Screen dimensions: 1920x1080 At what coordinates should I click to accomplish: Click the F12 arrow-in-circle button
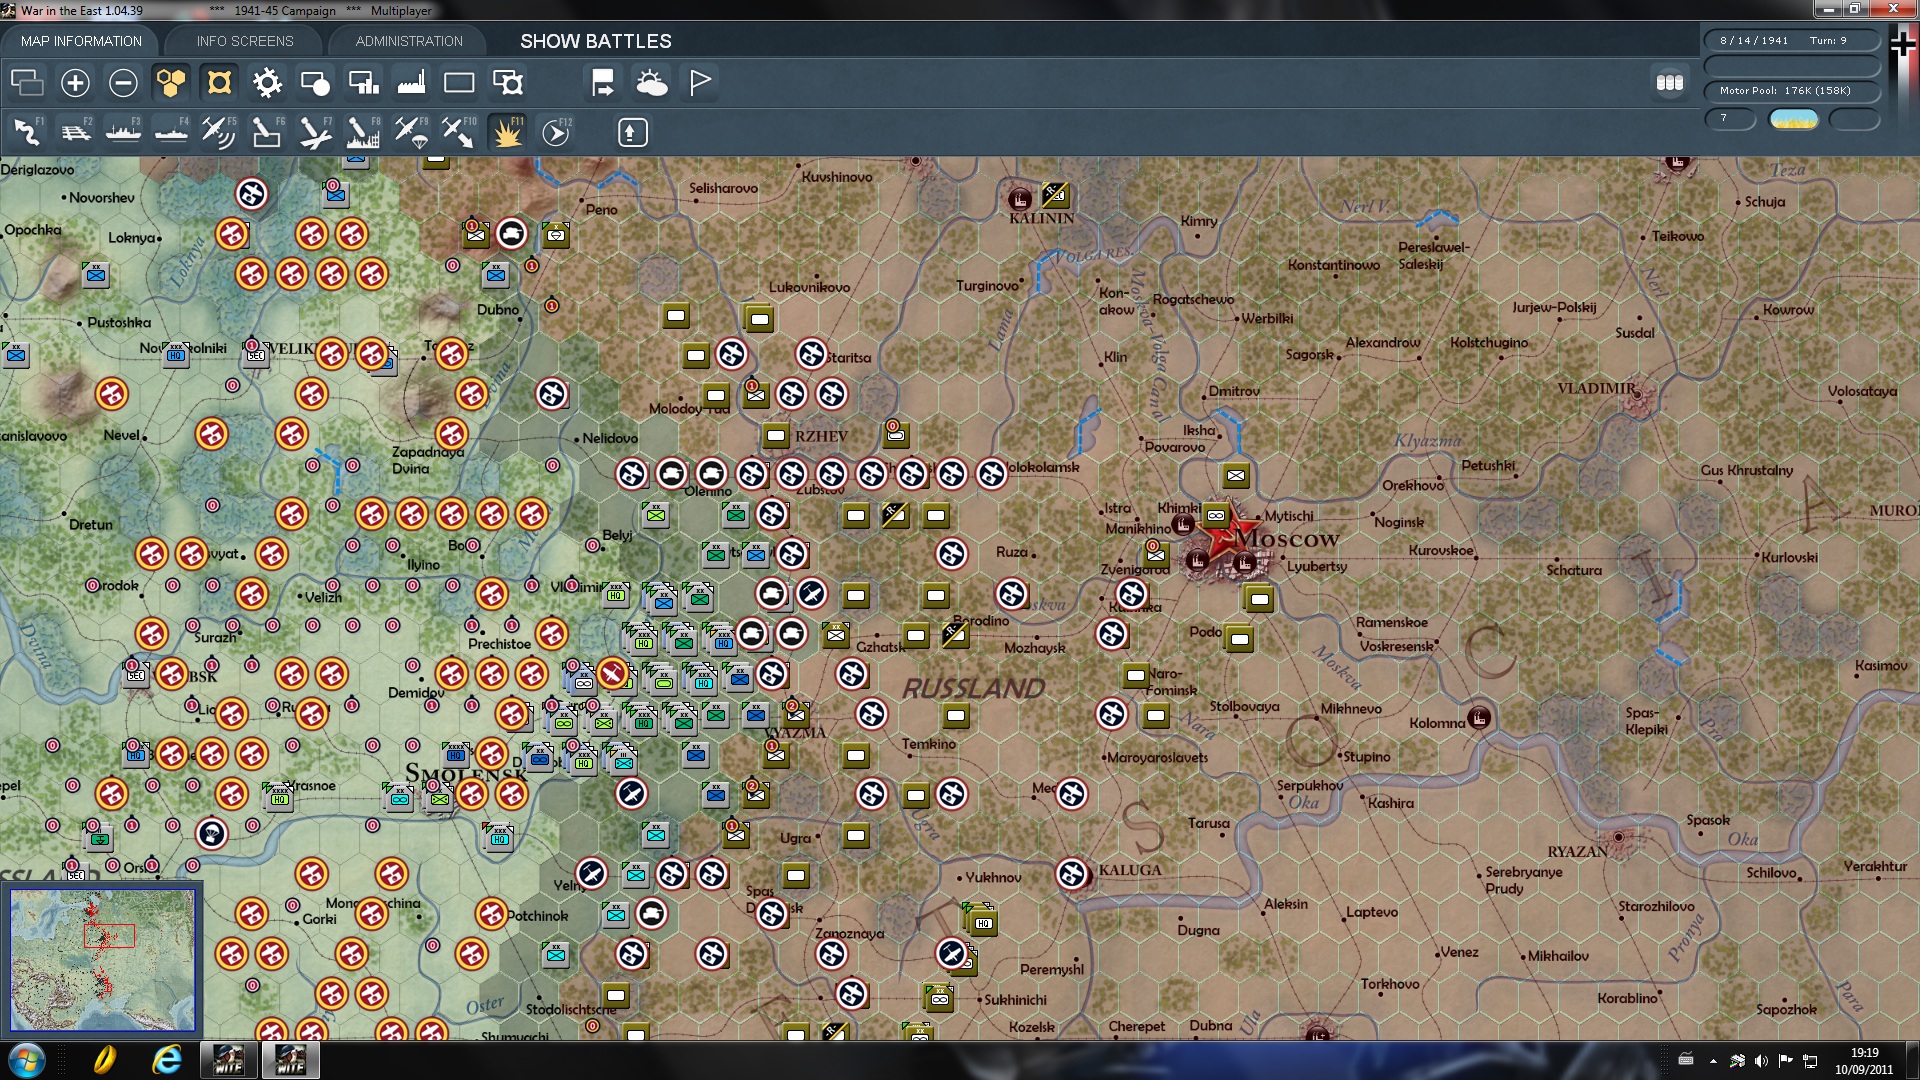(556, 132)
